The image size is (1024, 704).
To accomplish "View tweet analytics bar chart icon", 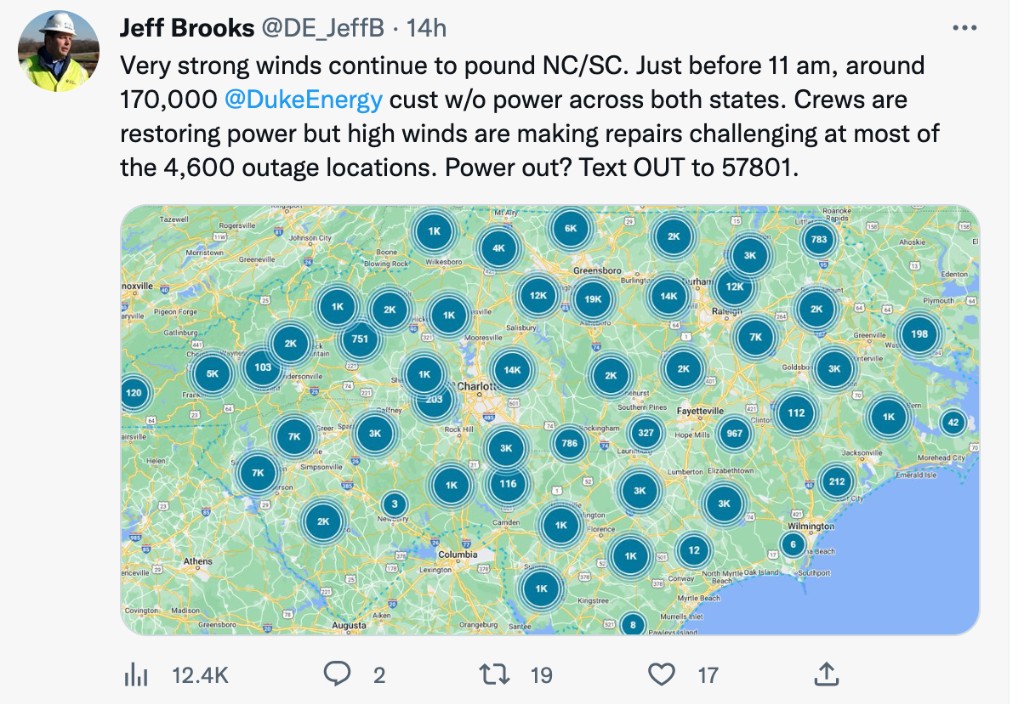I will pyautogui.click(x=135, y=675).
